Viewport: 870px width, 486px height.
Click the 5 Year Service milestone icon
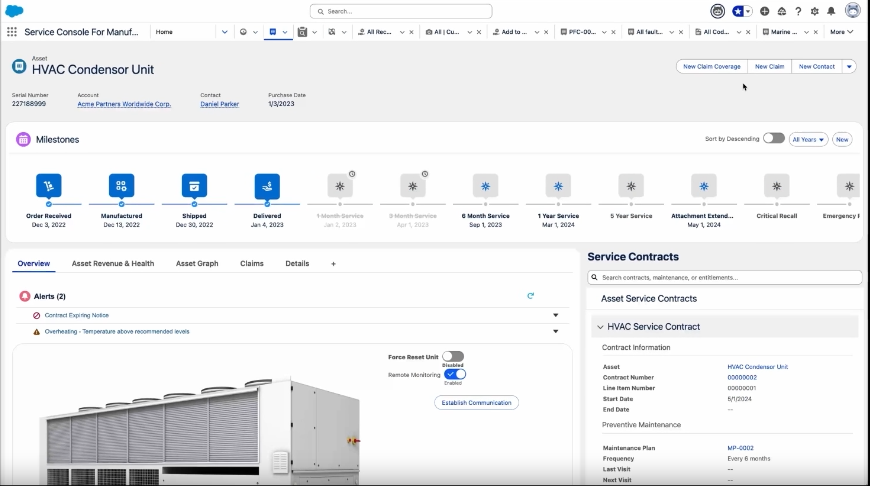631,186
